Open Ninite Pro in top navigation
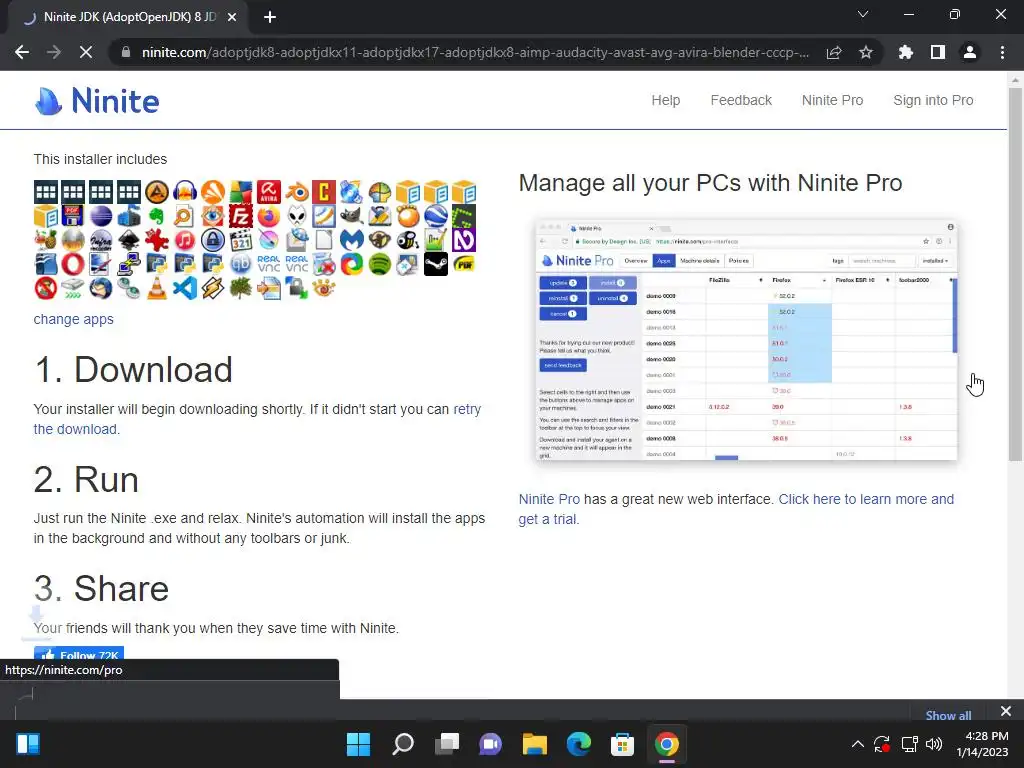The width and height of the screenshot is (1024, 768). tap(832, 100)
